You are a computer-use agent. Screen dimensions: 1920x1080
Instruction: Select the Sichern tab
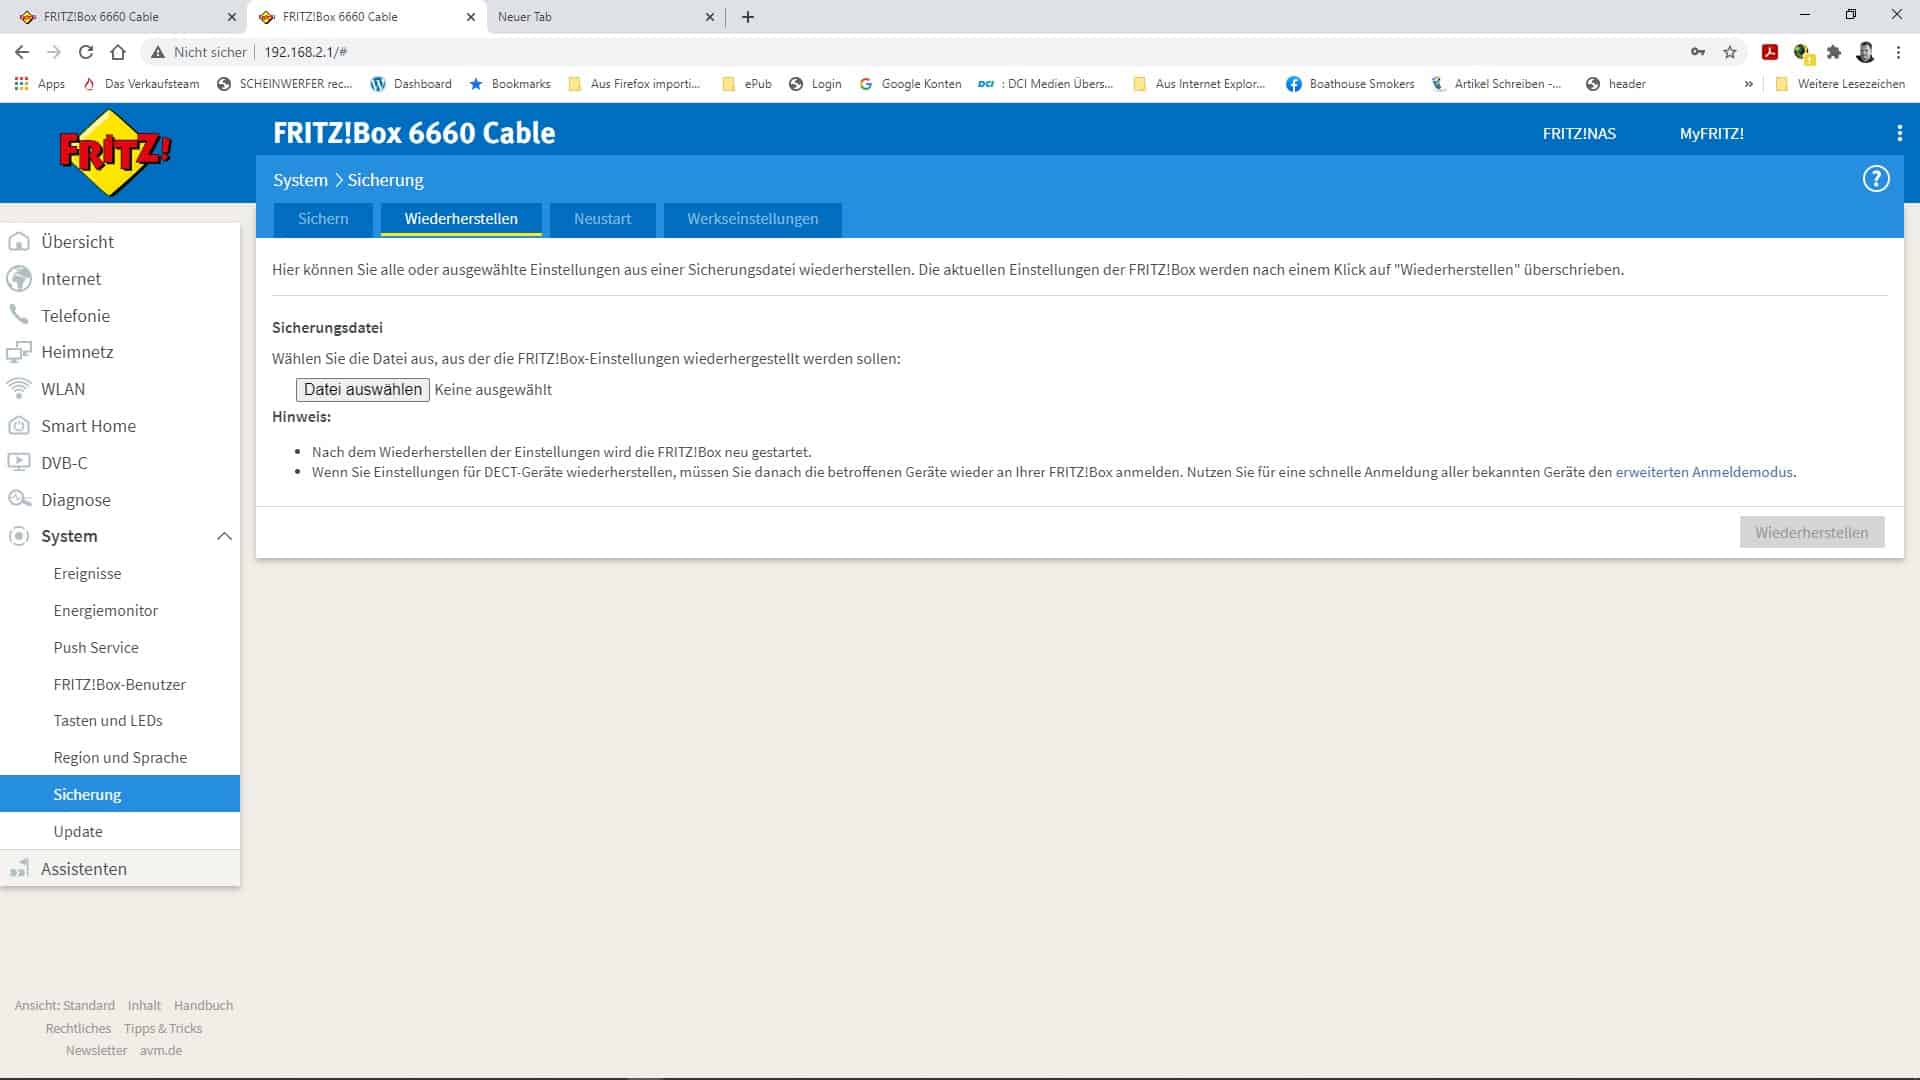tap(323, 219)
